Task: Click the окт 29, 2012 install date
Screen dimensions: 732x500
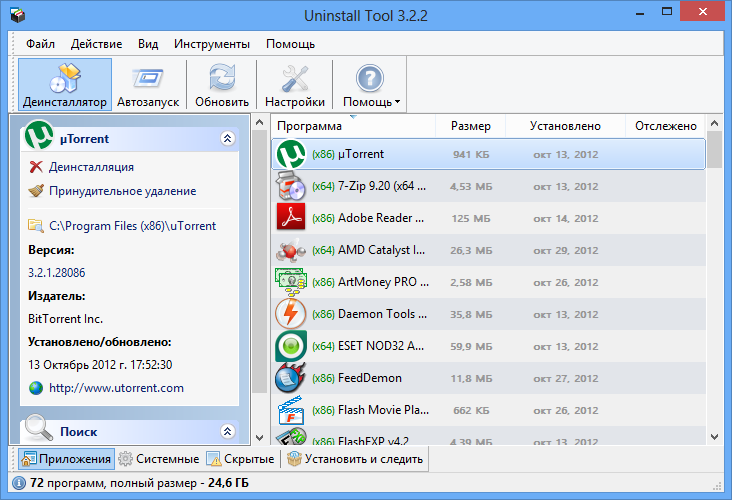Action: (x=566, y=251)
